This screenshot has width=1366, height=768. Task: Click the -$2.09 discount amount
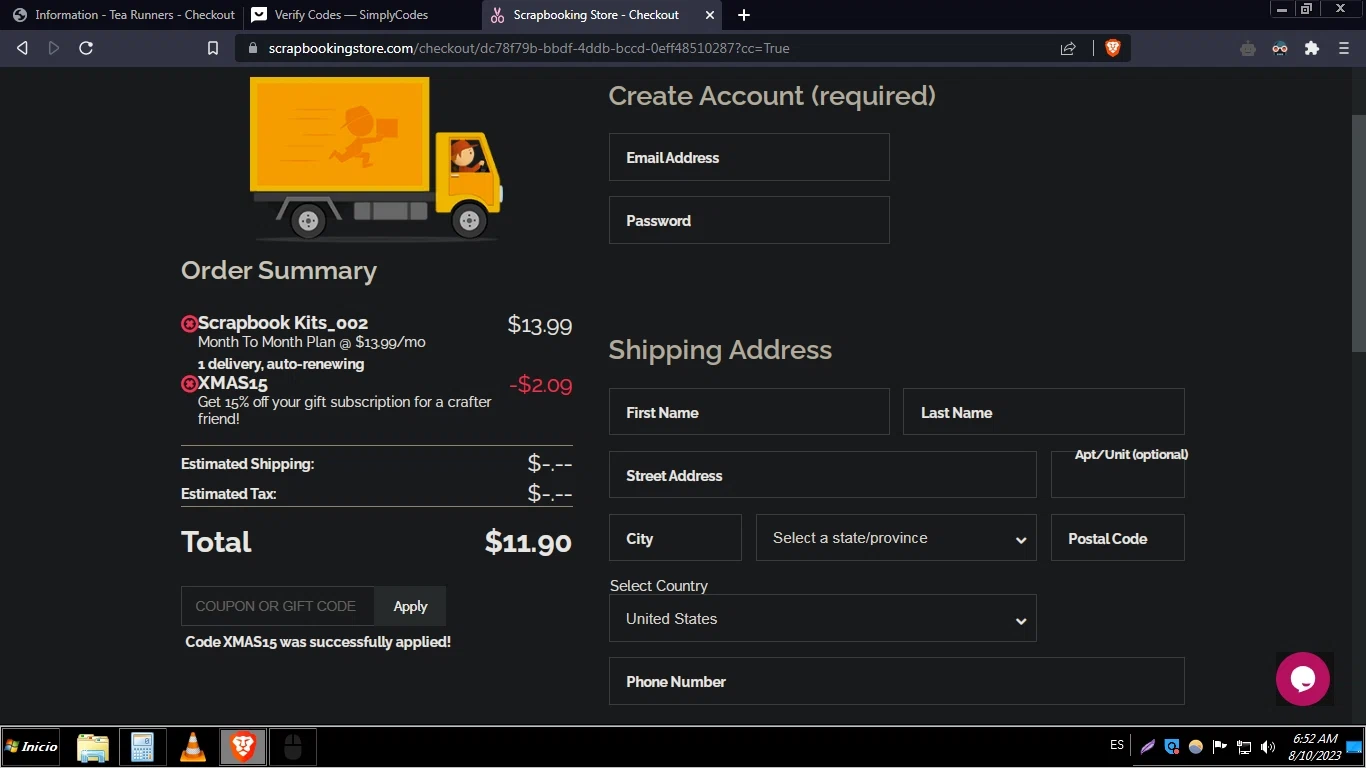(x=541, y=385)
